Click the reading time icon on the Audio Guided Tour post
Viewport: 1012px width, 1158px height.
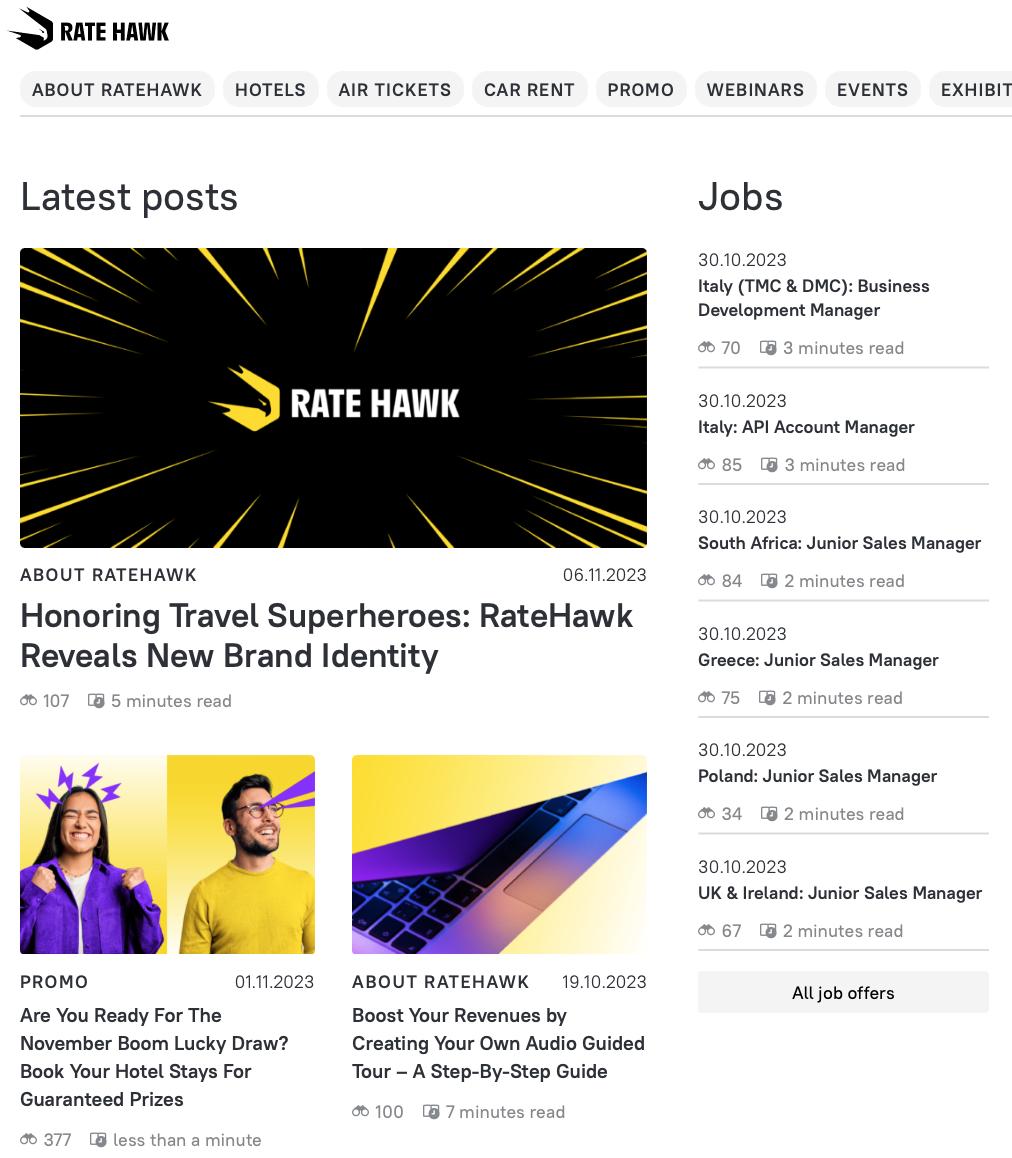pyautogui.click(x=431, y=1112)
